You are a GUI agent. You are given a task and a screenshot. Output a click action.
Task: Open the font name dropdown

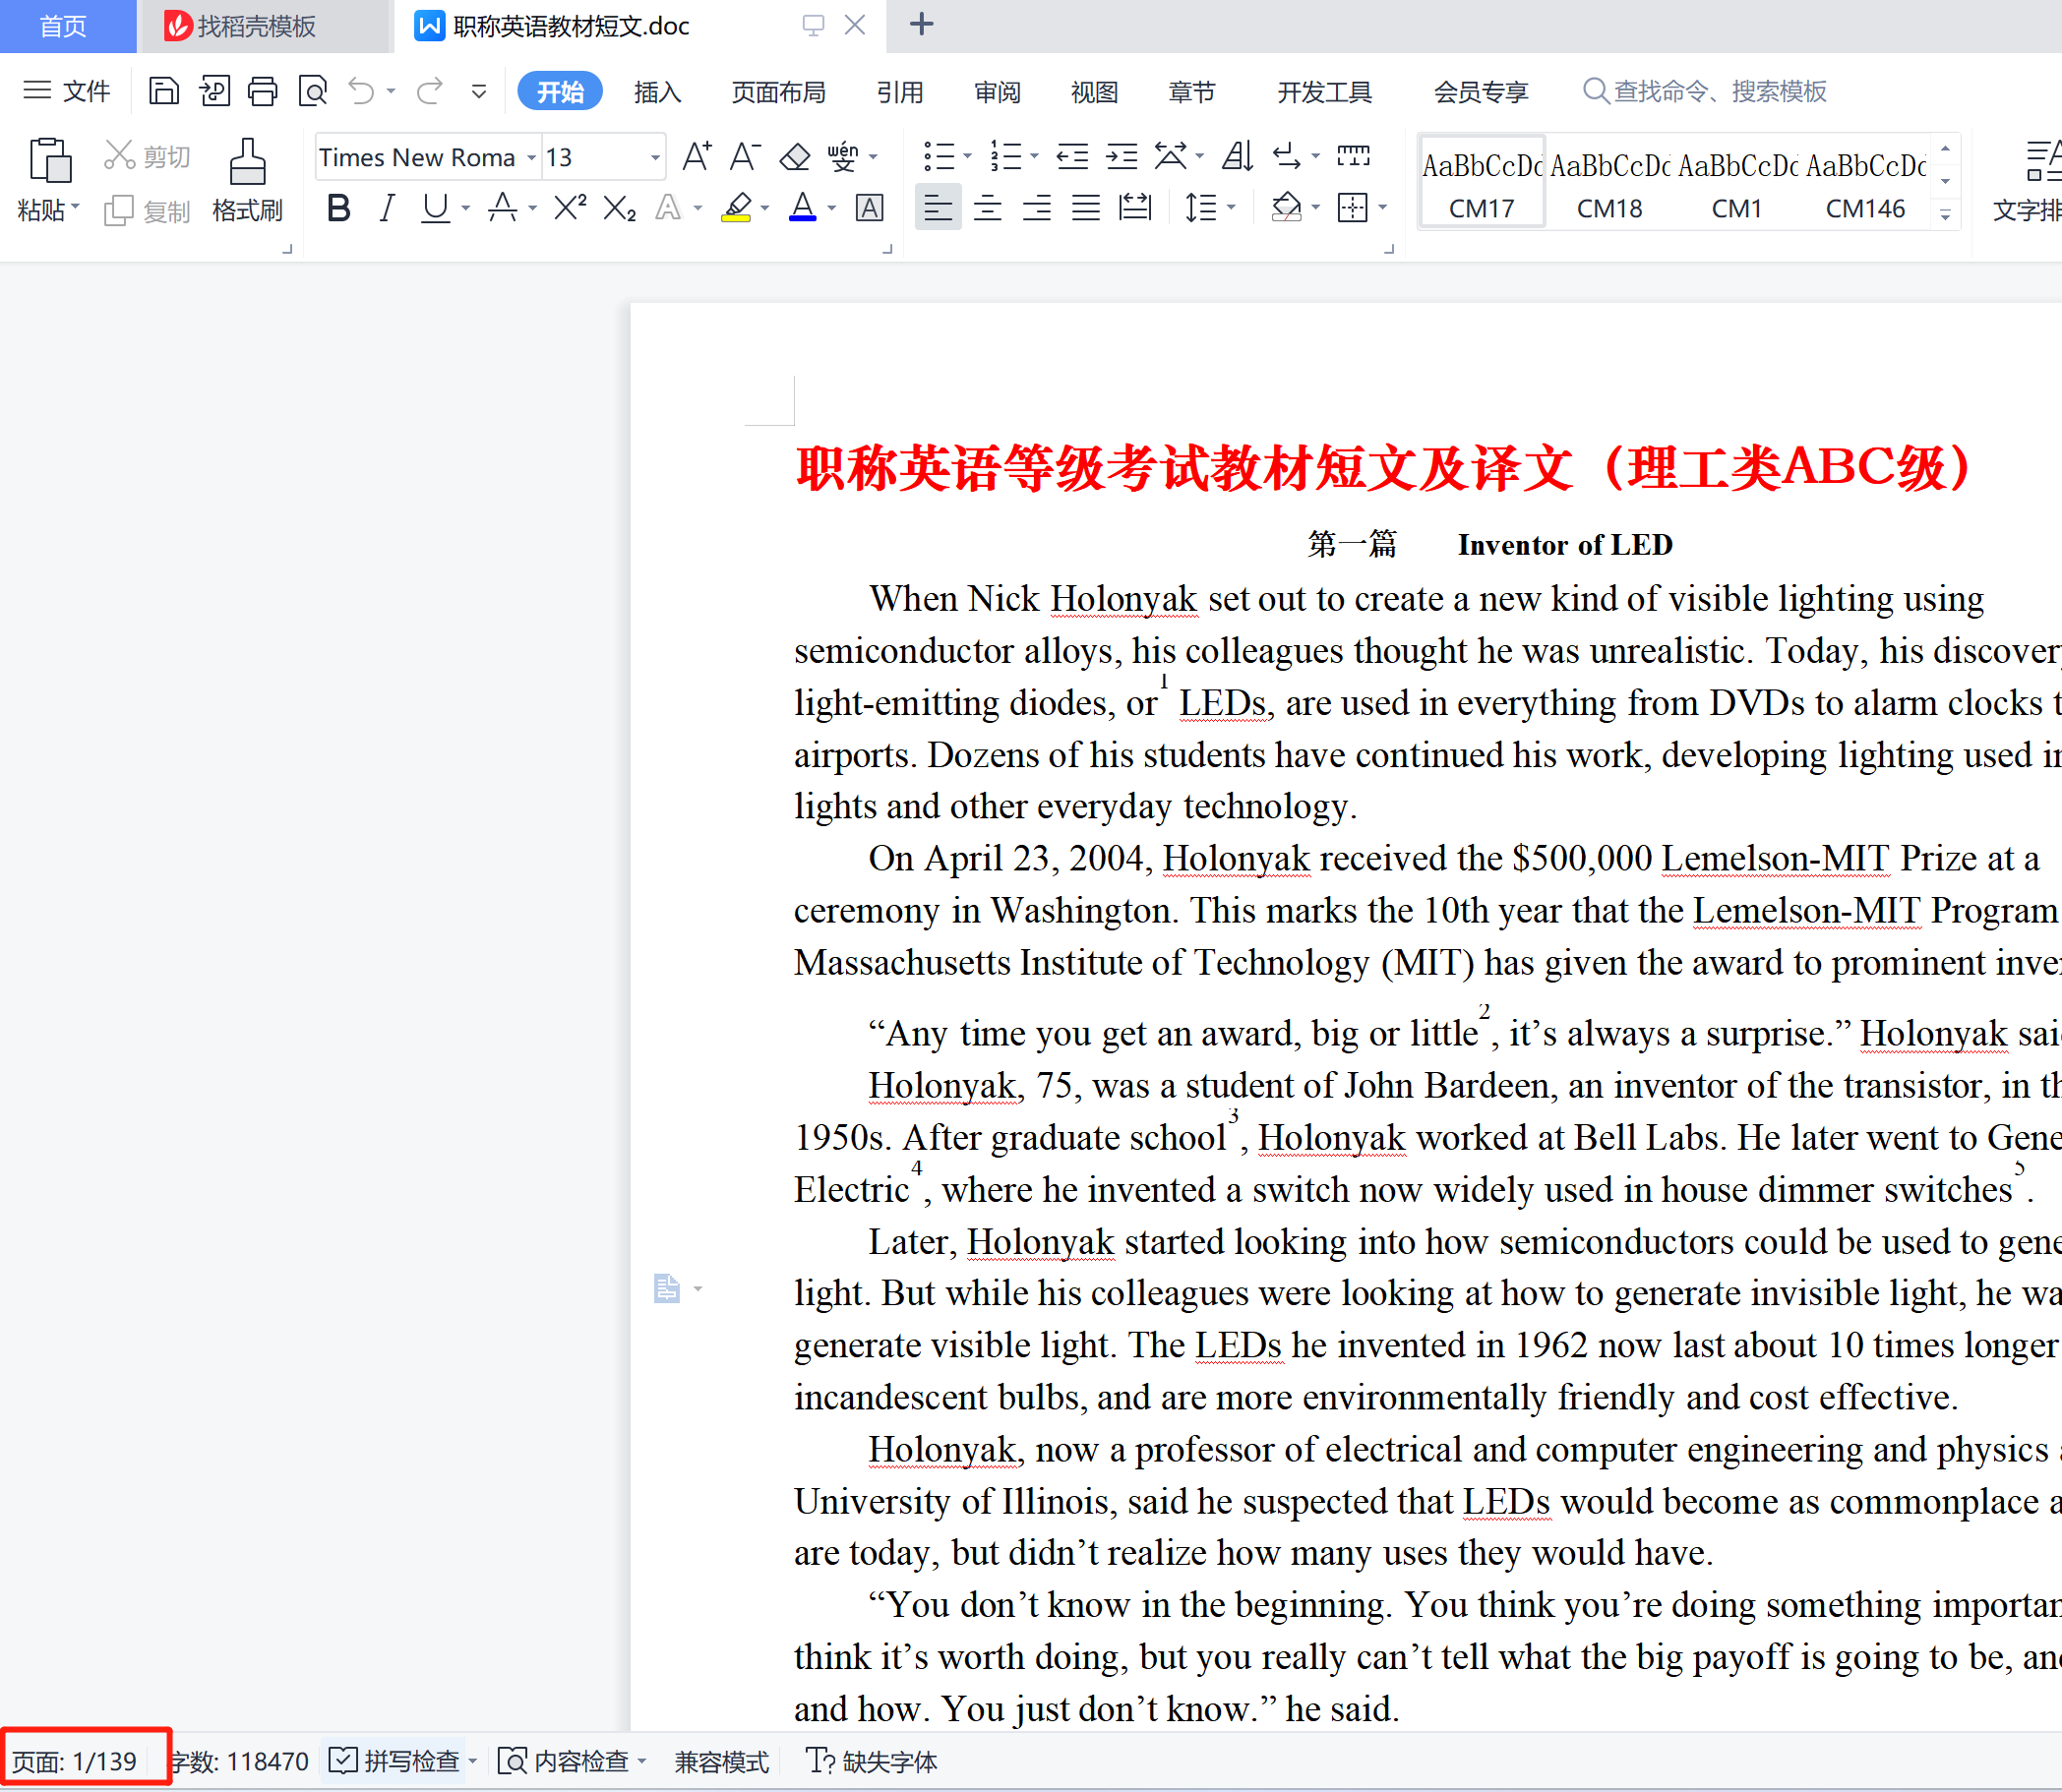tap(530, 157)
